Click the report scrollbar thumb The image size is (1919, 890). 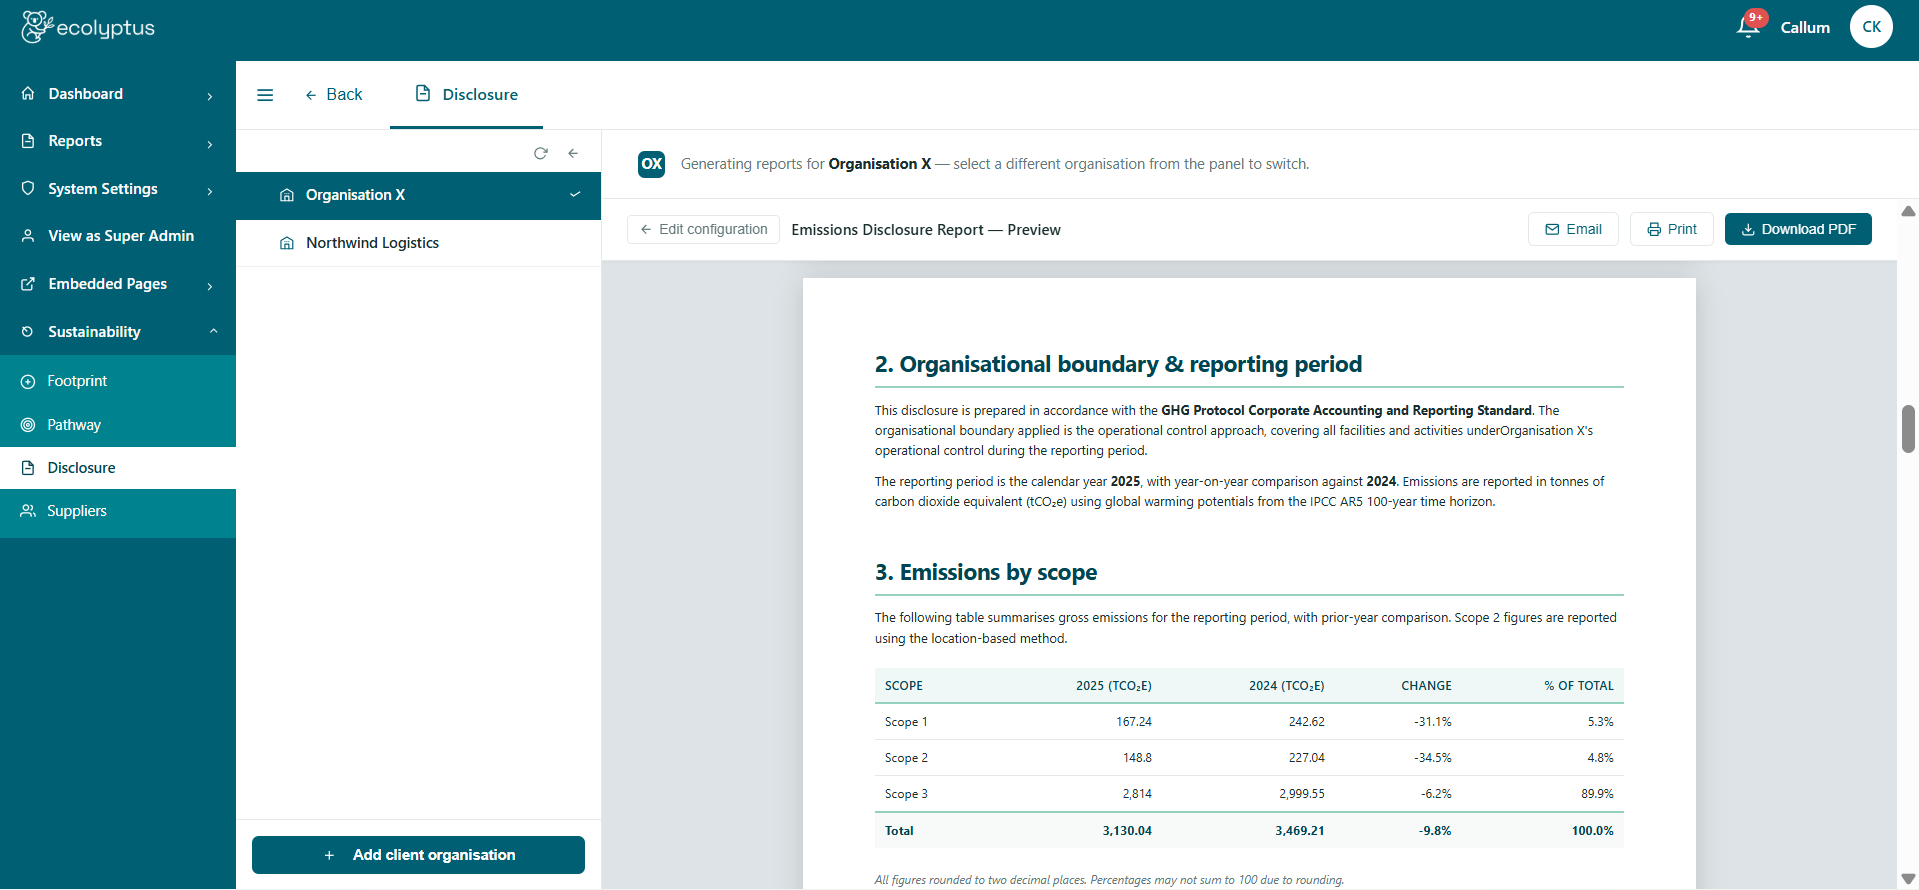pyautogui.click(x=1908, y=429)
